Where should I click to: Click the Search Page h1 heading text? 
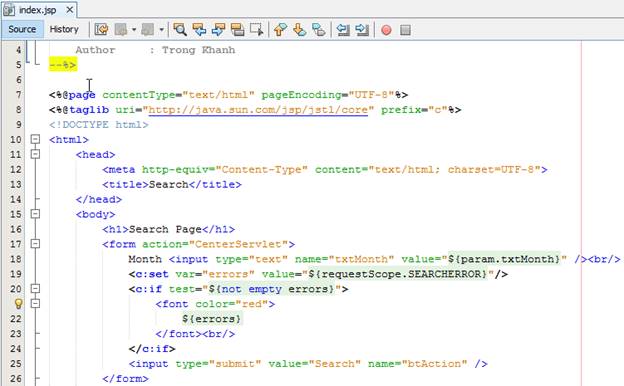coord(165,230)
